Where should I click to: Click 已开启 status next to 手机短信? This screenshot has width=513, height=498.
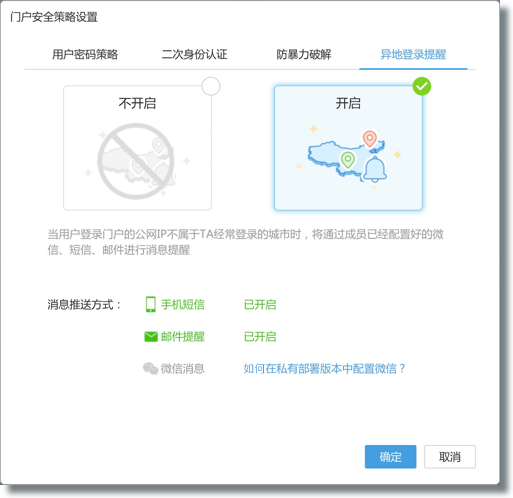point(260,304)
